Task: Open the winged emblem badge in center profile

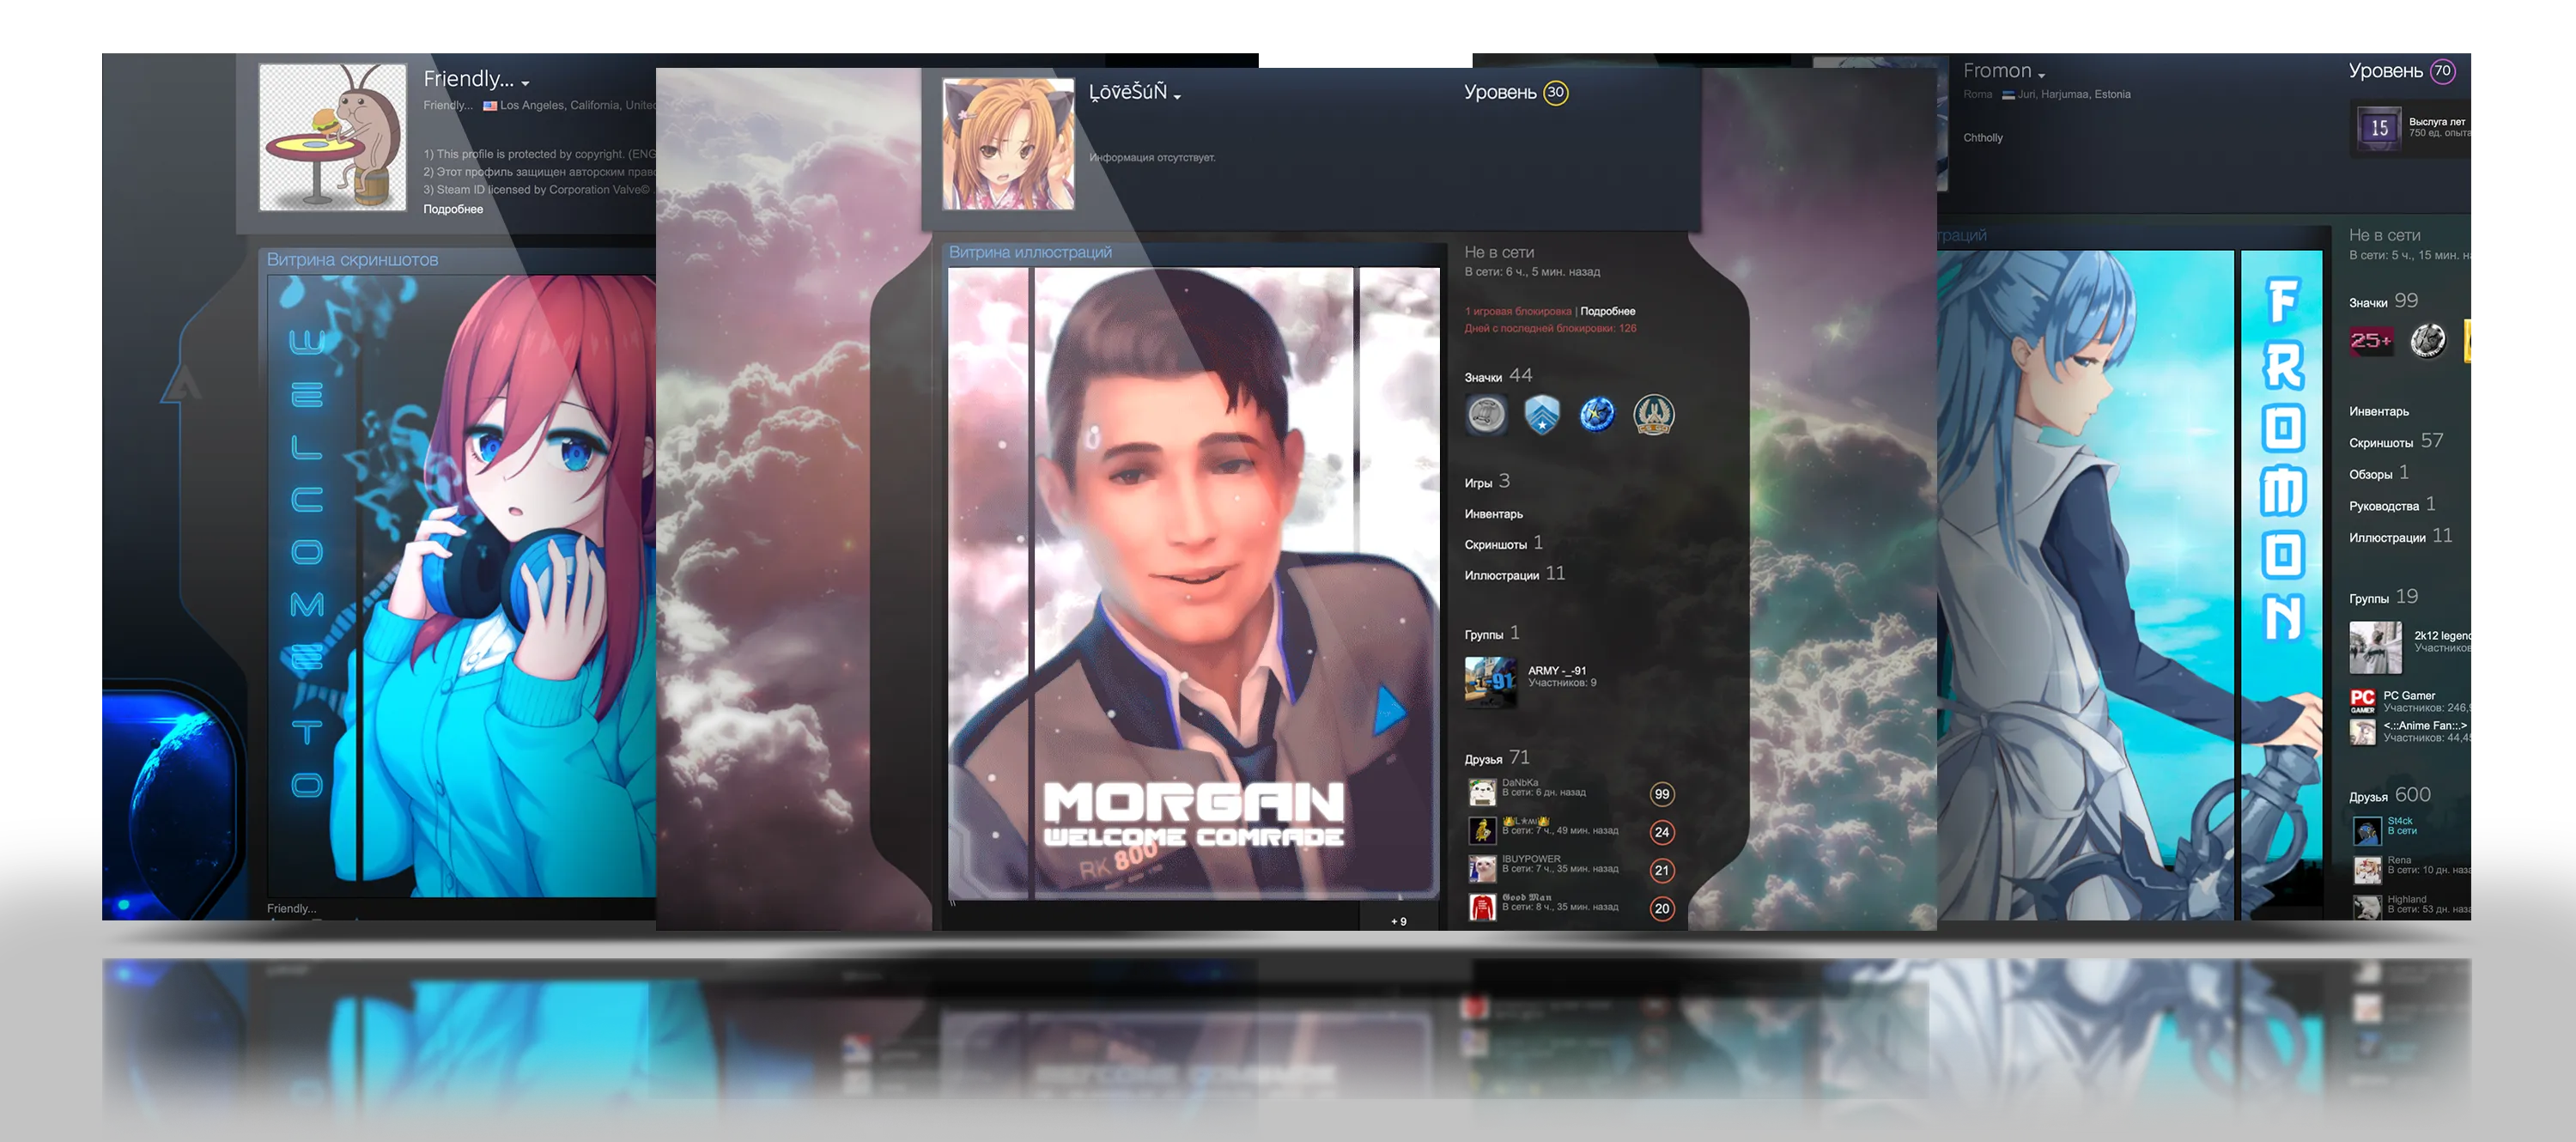Action: pos(1653,414)
